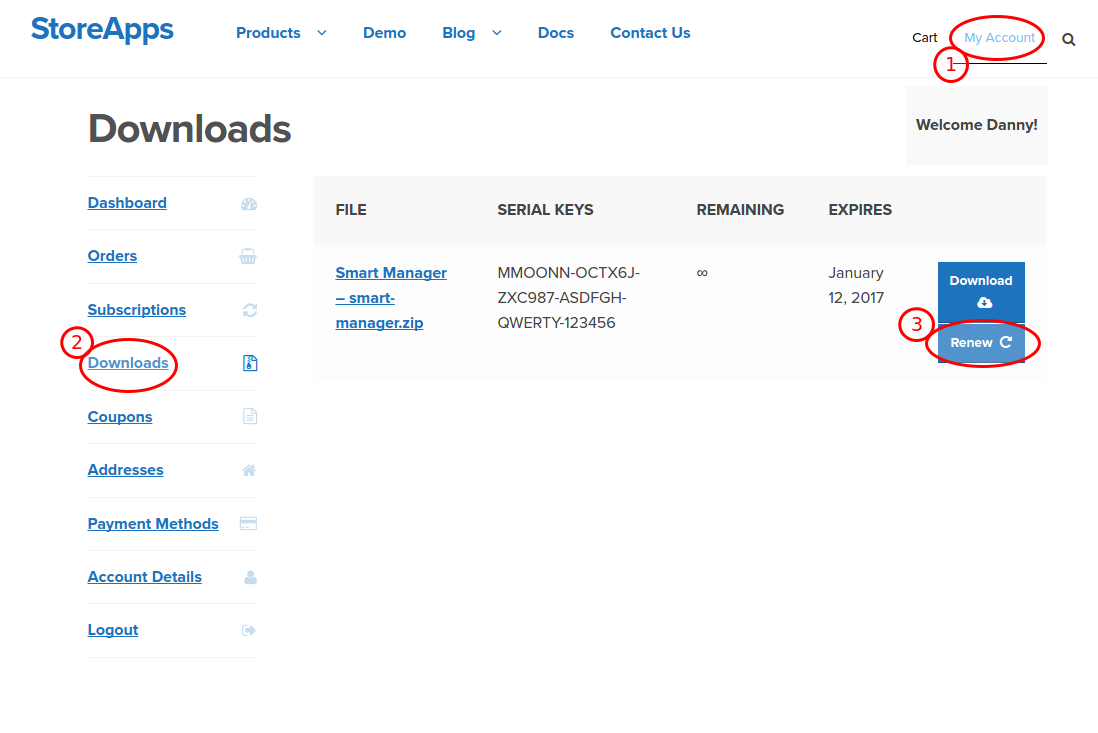Open Downloads in sidebar
The height and width of the screenshot is (733, 1098).
pos(128,363)
